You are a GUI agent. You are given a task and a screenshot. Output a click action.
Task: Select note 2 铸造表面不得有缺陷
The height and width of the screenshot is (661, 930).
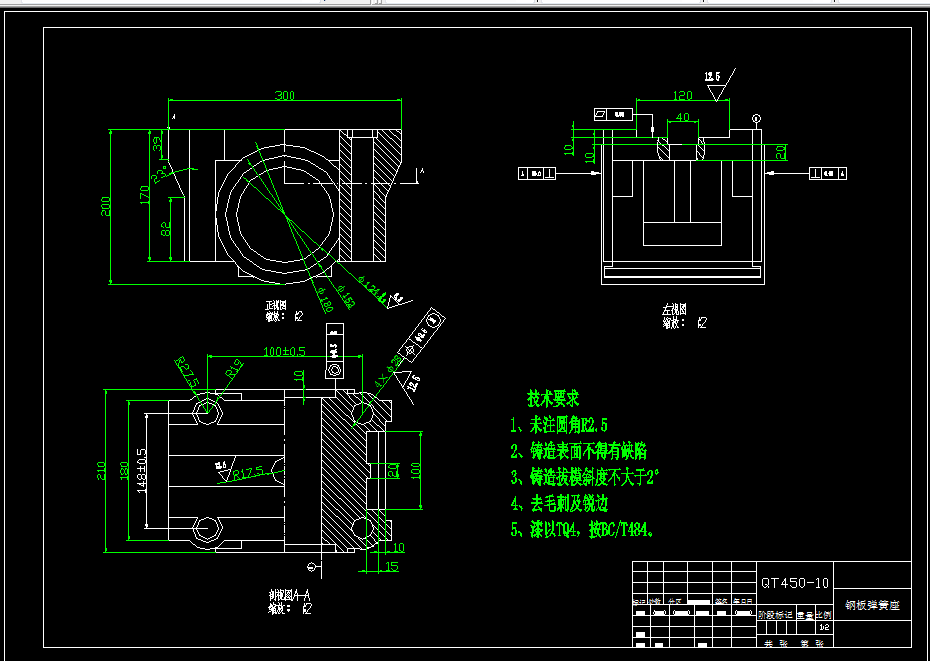coord(578,452)
